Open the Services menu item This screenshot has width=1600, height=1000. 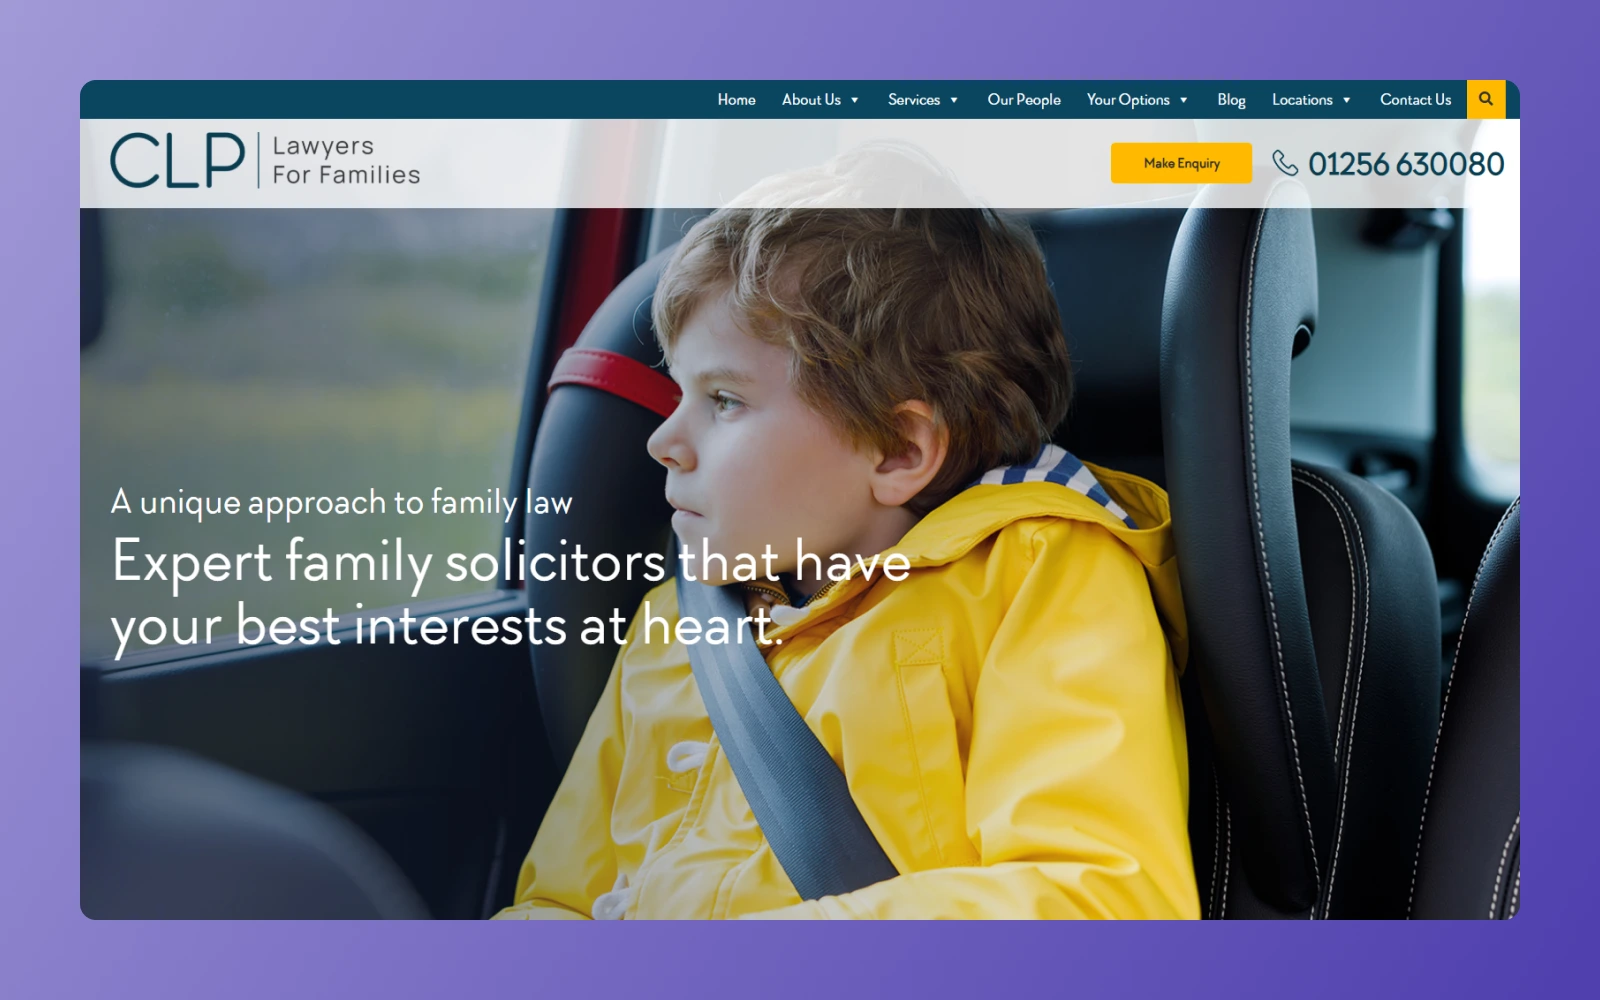[x=914, y=100]
